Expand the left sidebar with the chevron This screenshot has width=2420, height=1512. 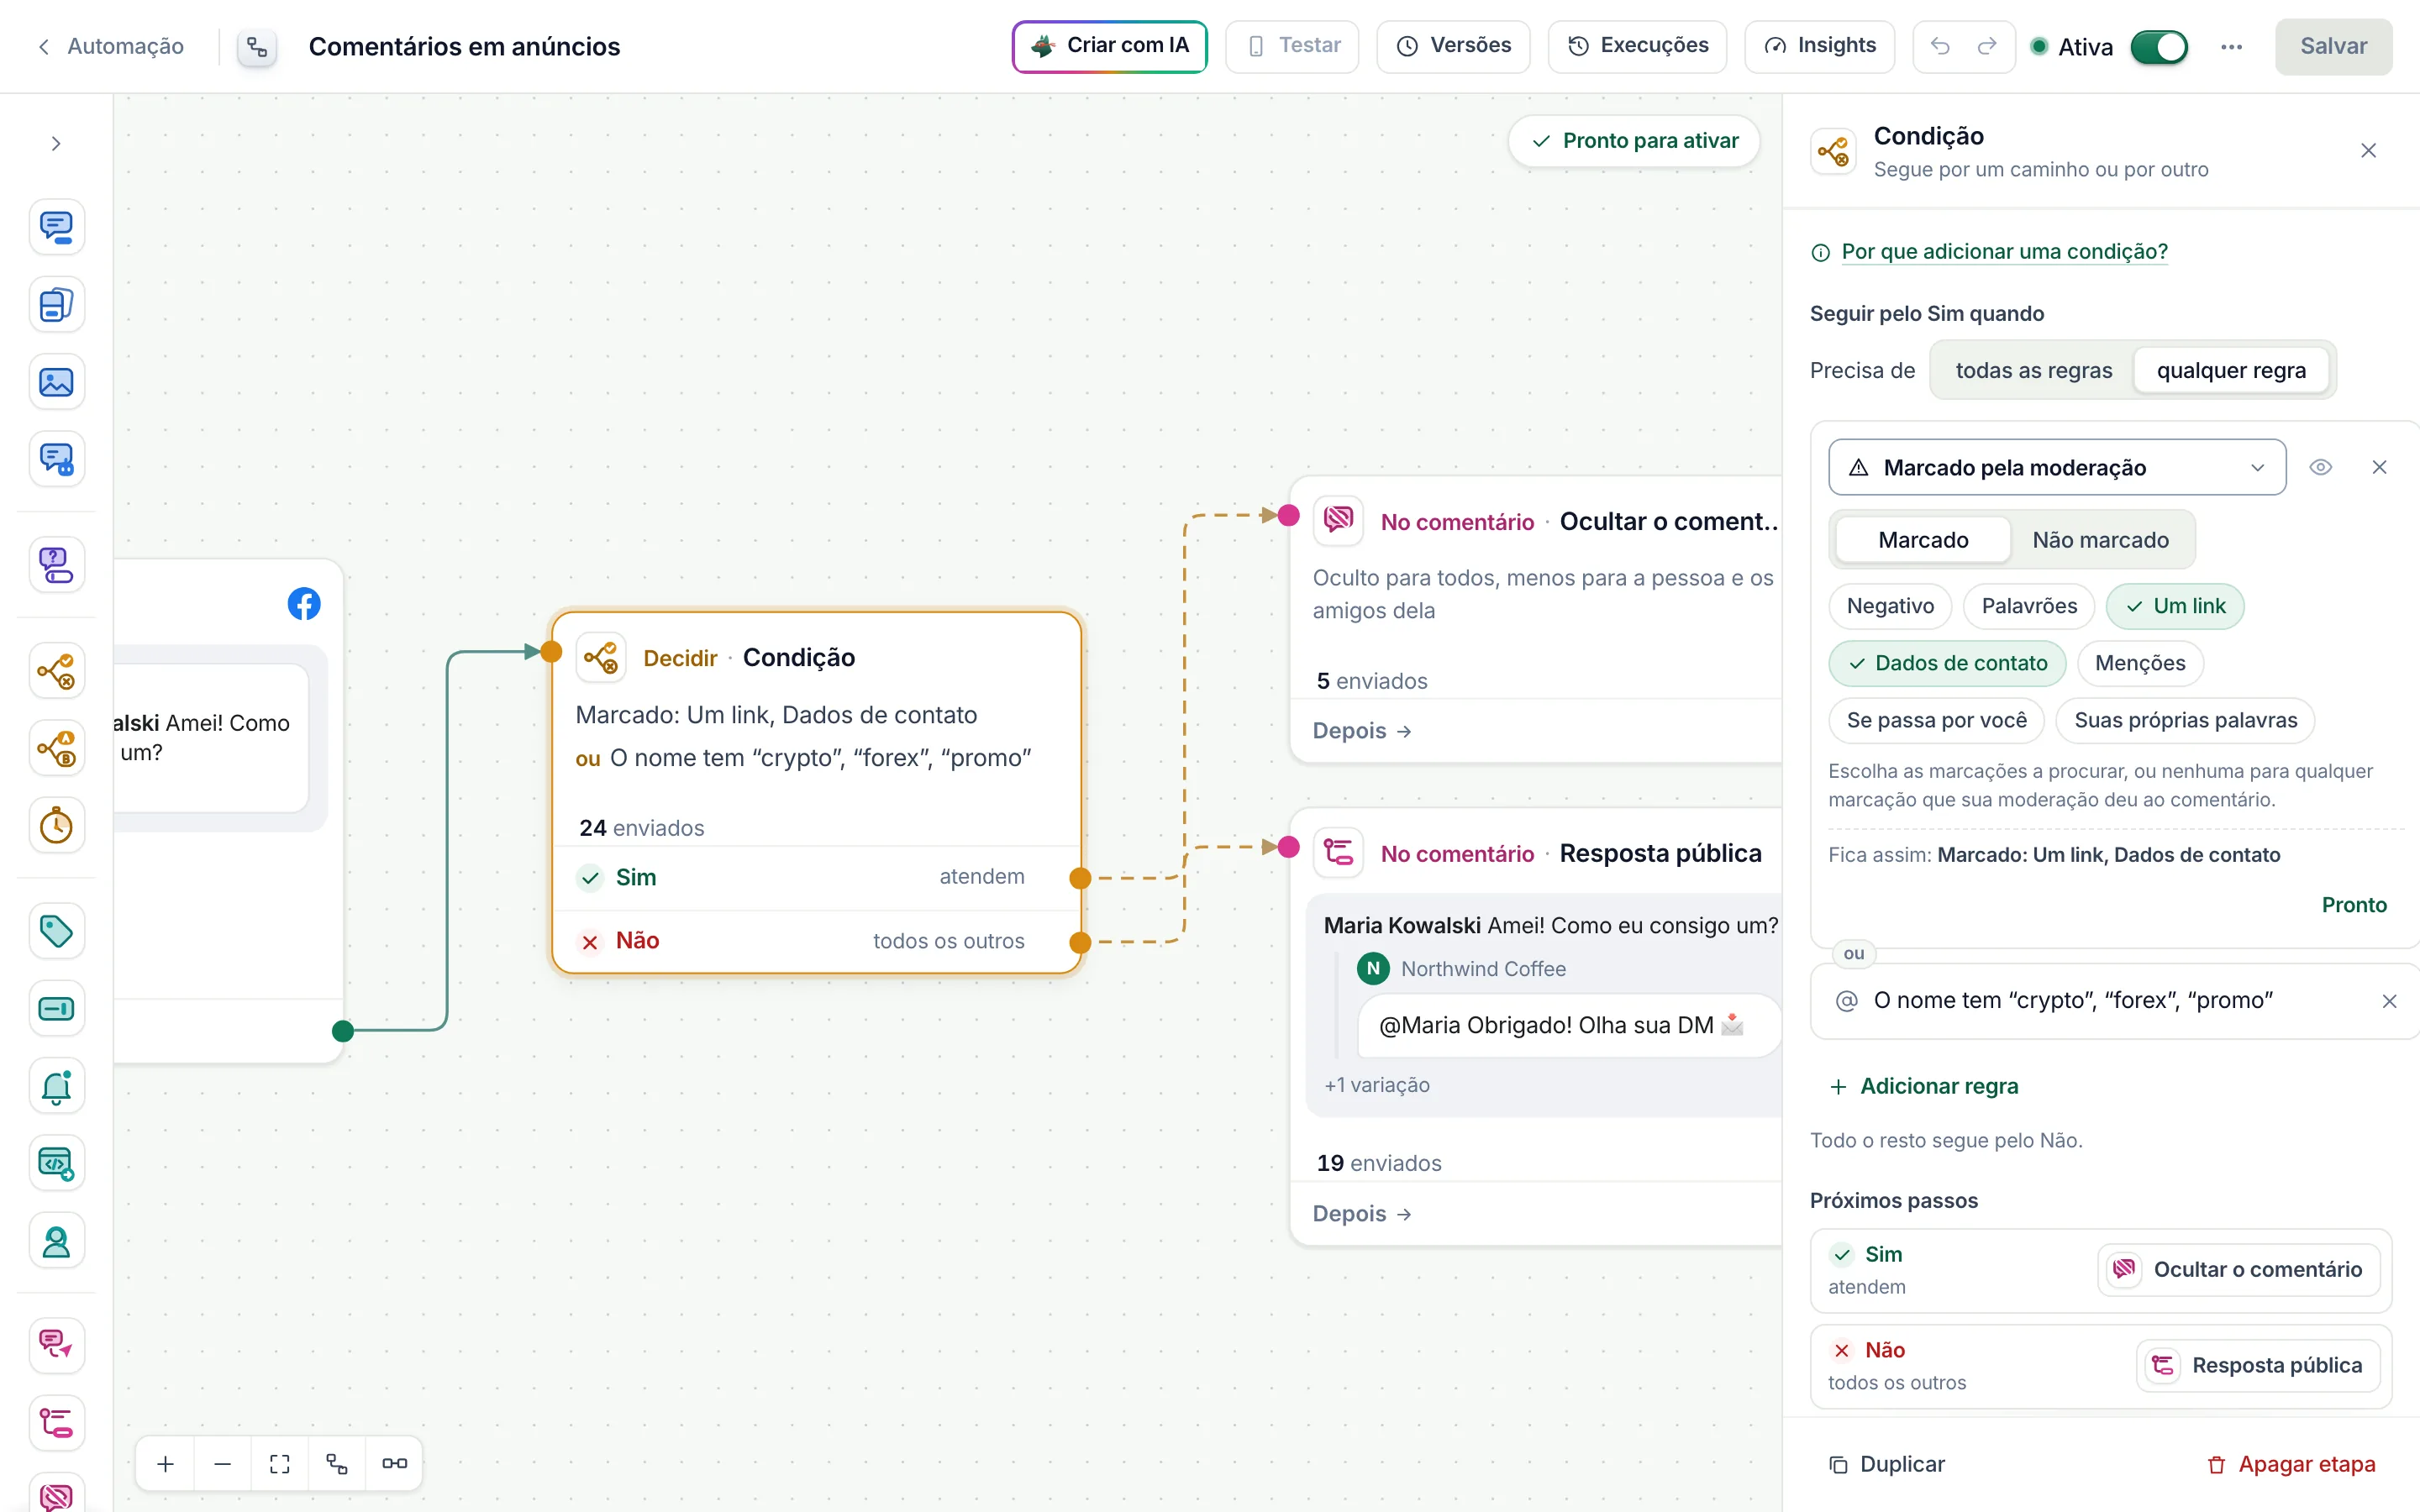point(56,144)
